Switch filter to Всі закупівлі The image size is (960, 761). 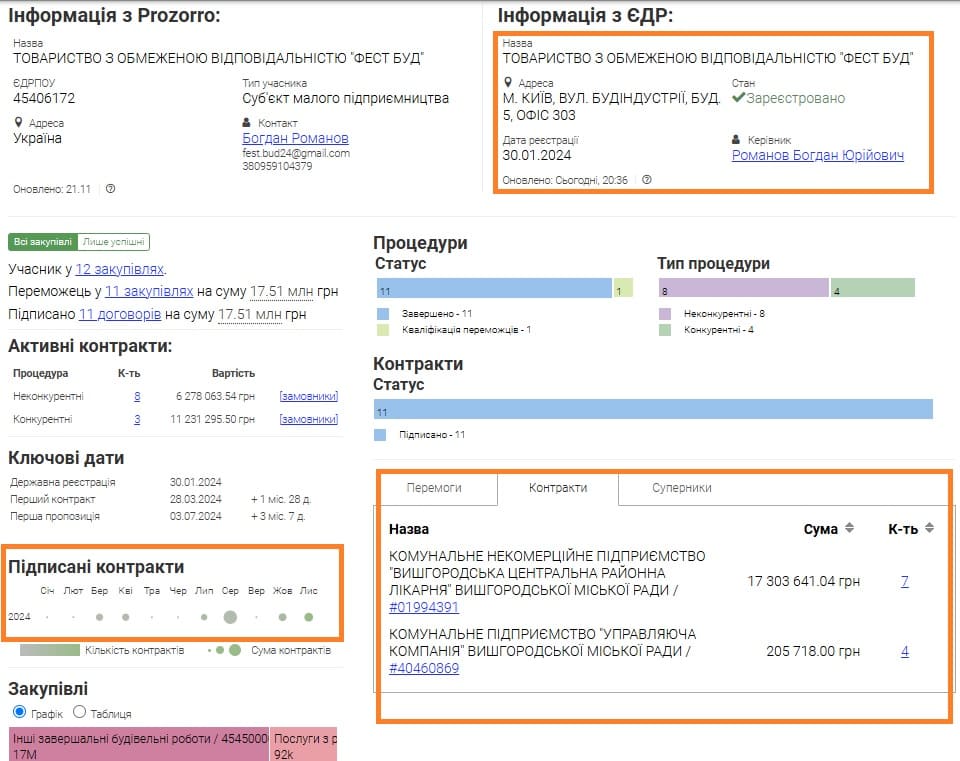pos(42,242)
